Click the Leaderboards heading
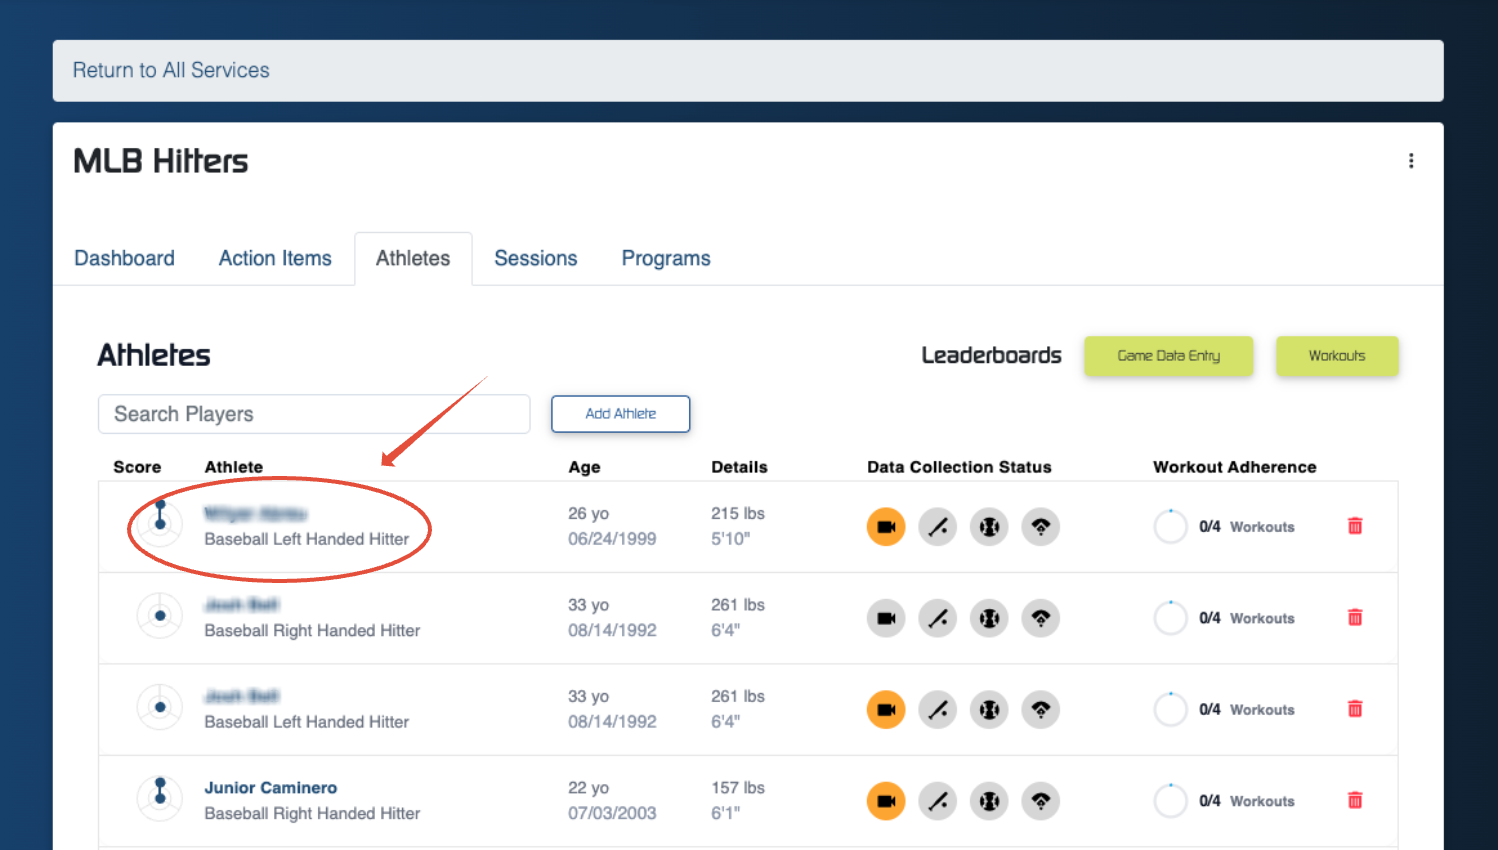Viewport: 1498px width, 850px height. point(991,355)
